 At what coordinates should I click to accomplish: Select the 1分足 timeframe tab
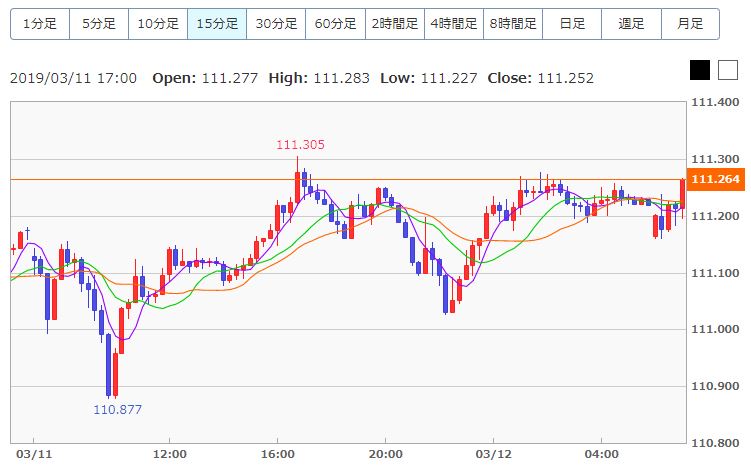pos(40,23)
